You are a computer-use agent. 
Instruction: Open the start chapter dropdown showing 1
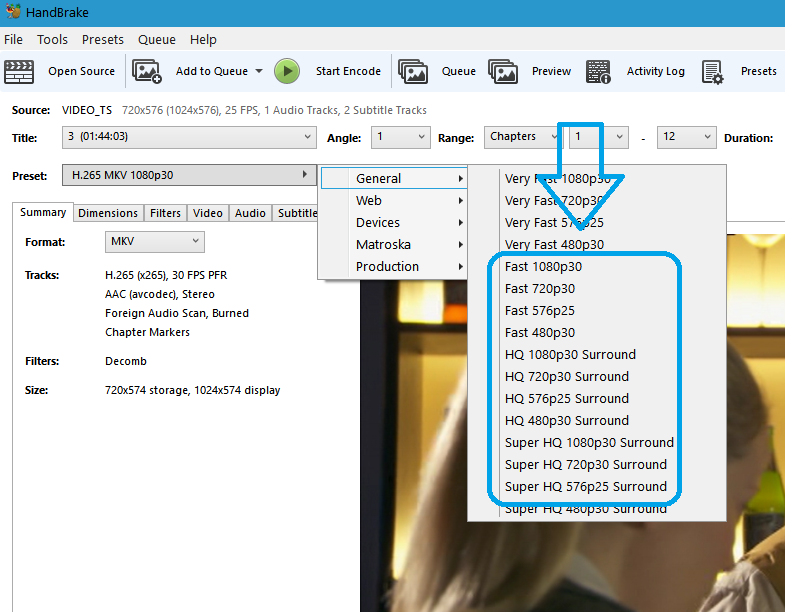click(599, 137)
